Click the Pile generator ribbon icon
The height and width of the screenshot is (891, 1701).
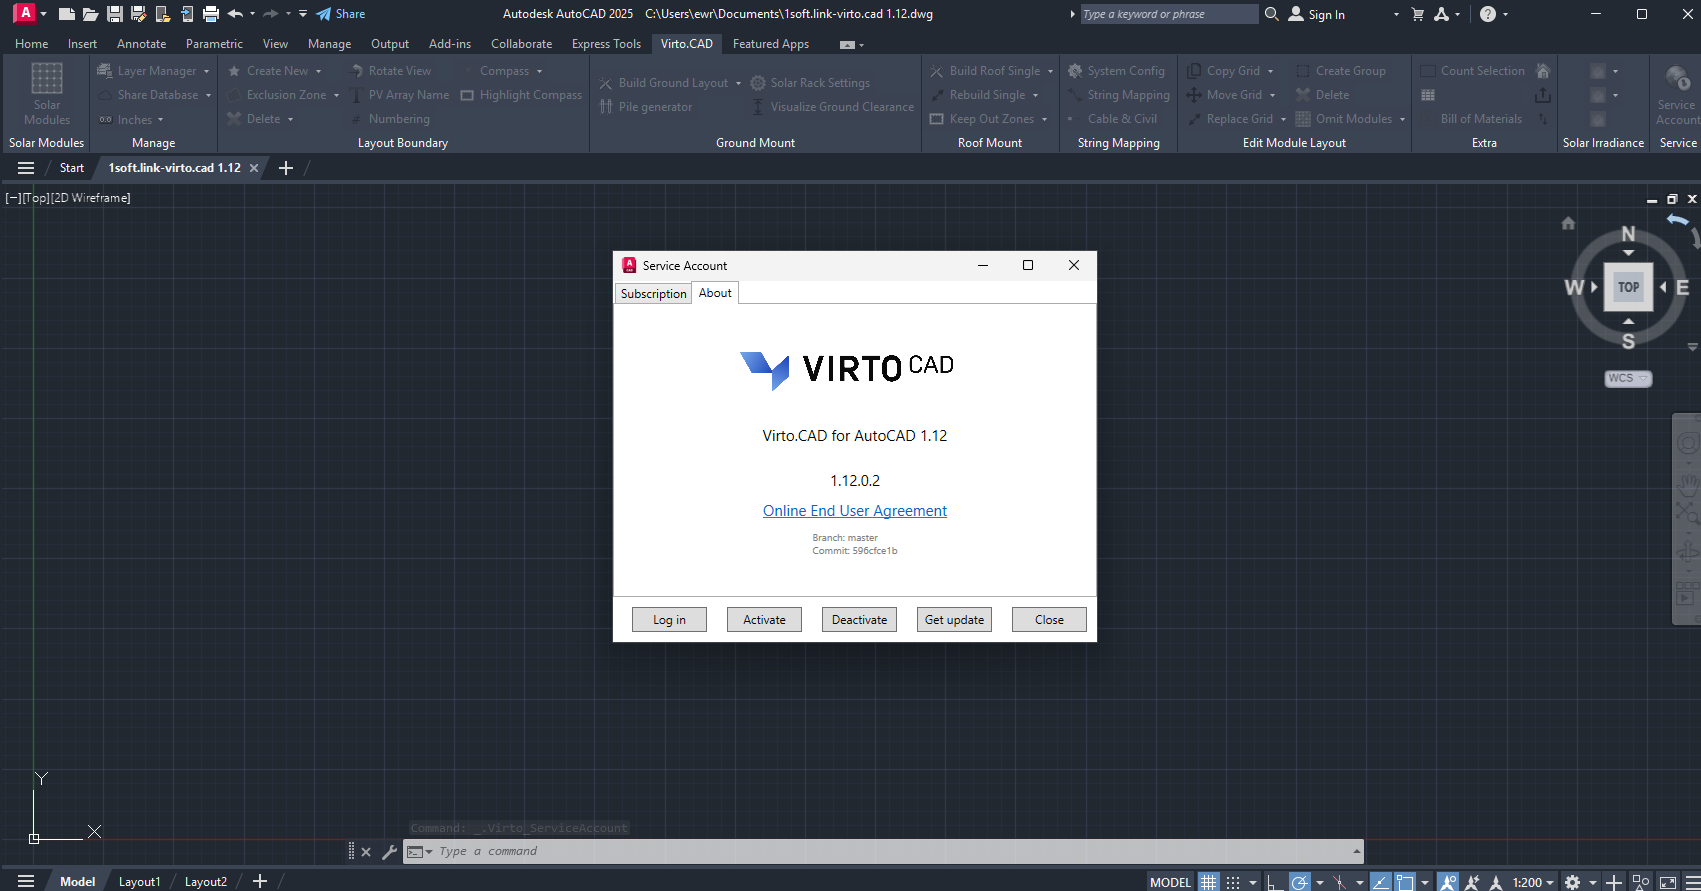pyautogui.click(x=606, y=107)
